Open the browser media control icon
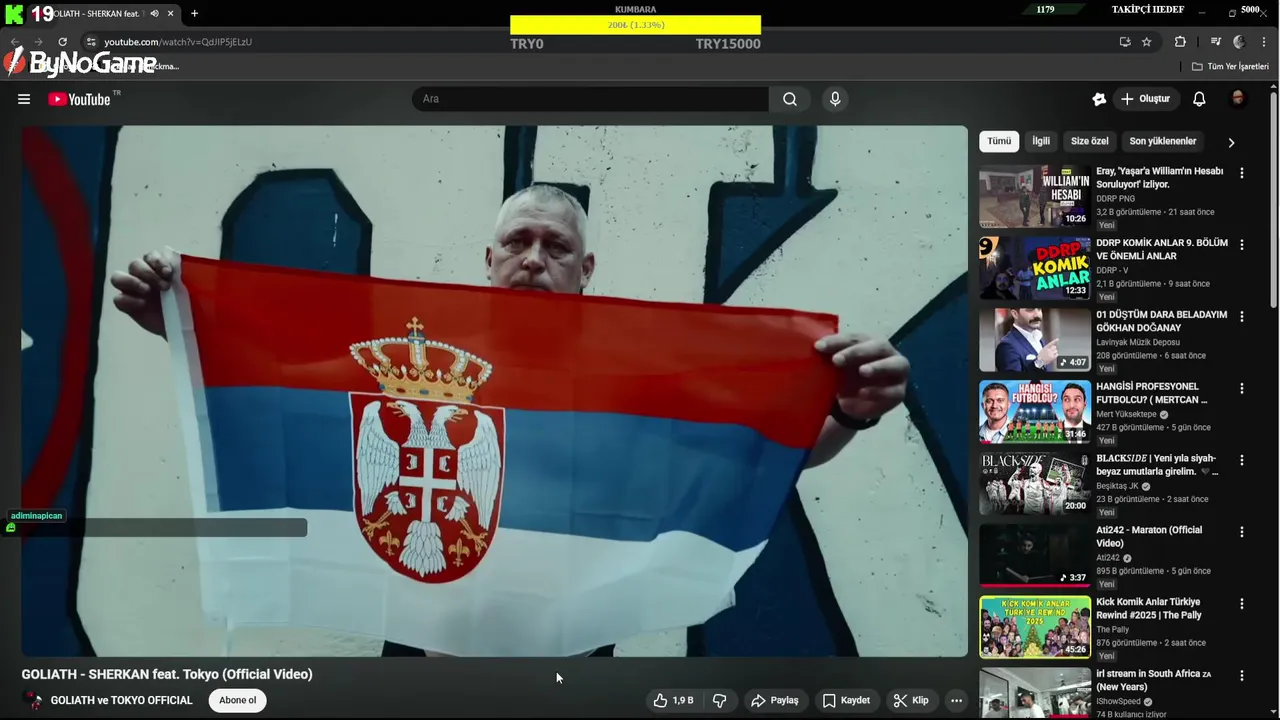 (x=1216, y=42)
